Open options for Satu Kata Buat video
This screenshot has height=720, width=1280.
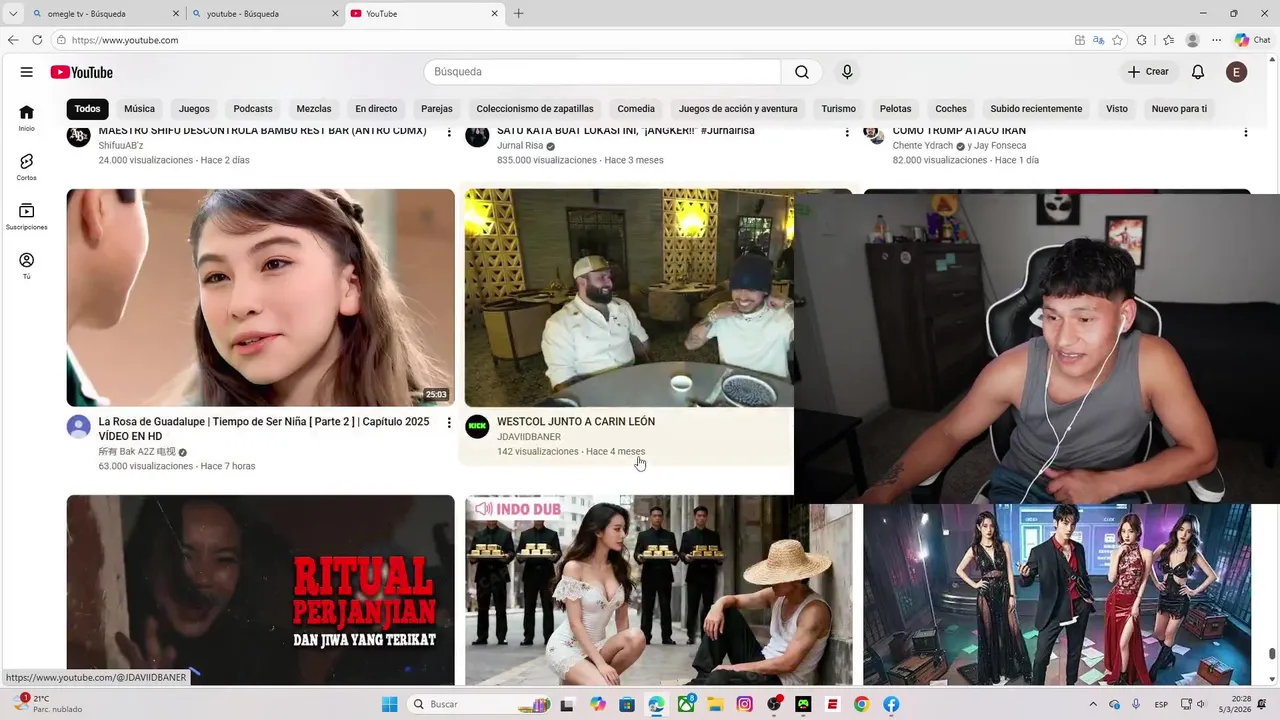pos(847,132)
